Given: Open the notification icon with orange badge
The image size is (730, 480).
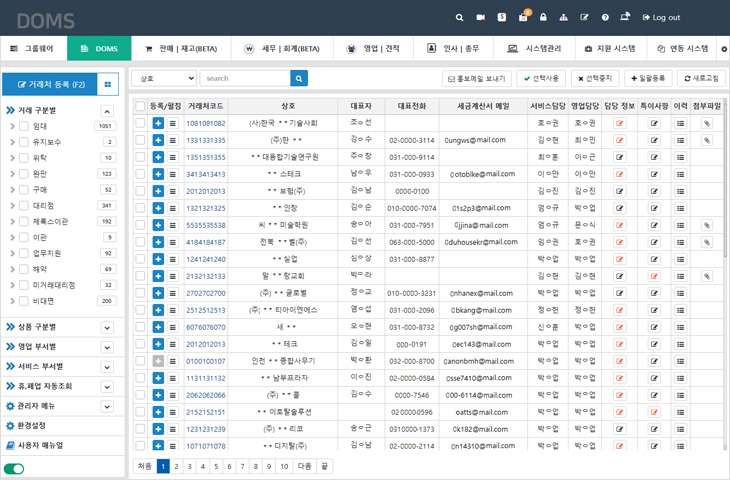Looking at the screenshot, I should [523, 17].
